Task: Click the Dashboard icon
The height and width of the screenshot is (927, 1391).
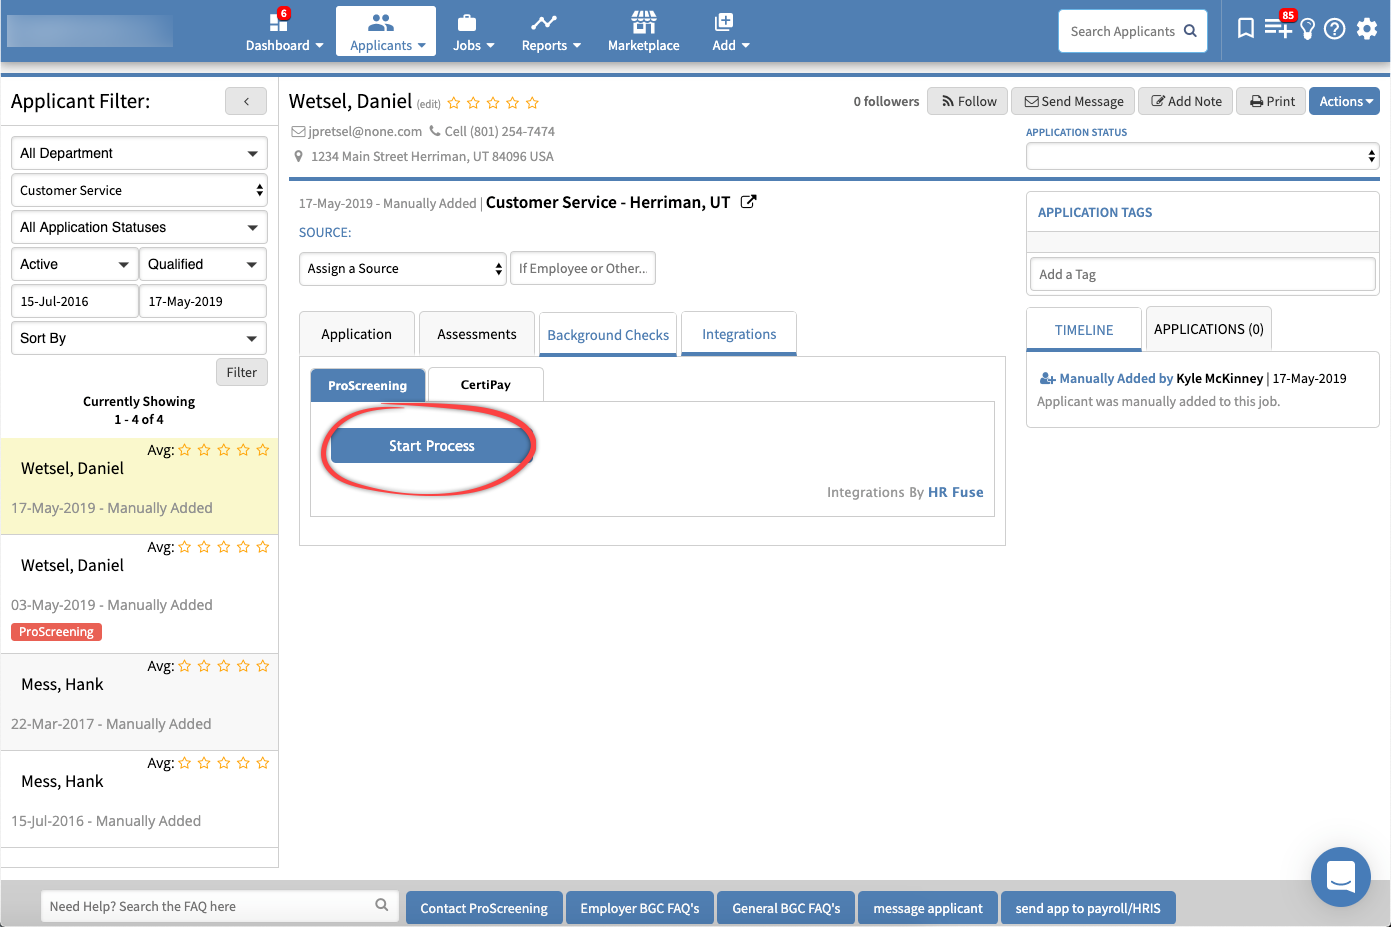Action: (279, 23)
